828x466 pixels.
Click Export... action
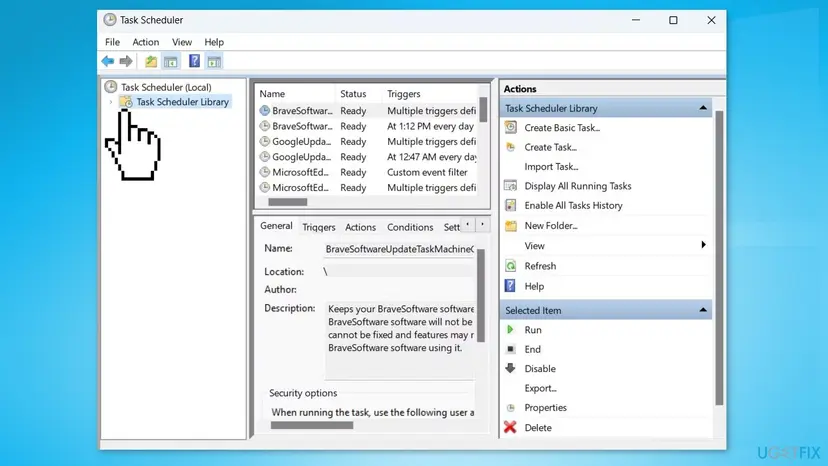tap(541, 388)
